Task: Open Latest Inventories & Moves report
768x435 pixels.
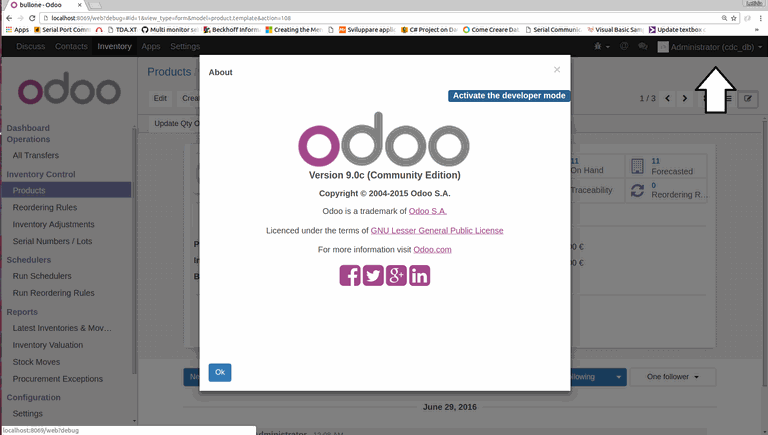Action: pos(62,328)
